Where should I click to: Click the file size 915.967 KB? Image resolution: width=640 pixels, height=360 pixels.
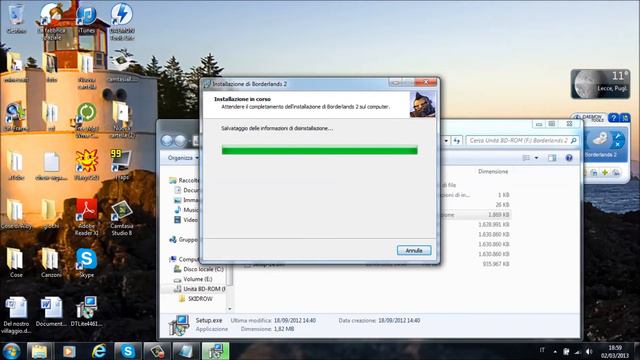pos(496,264)
